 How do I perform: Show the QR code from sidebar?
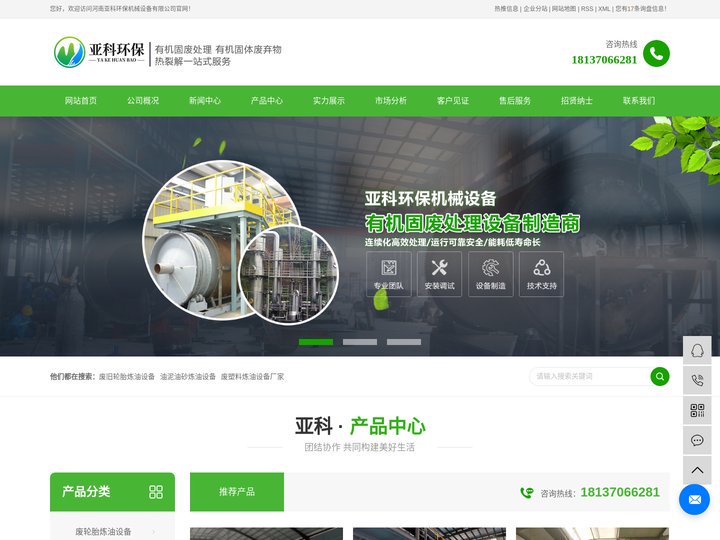point(697,410)
